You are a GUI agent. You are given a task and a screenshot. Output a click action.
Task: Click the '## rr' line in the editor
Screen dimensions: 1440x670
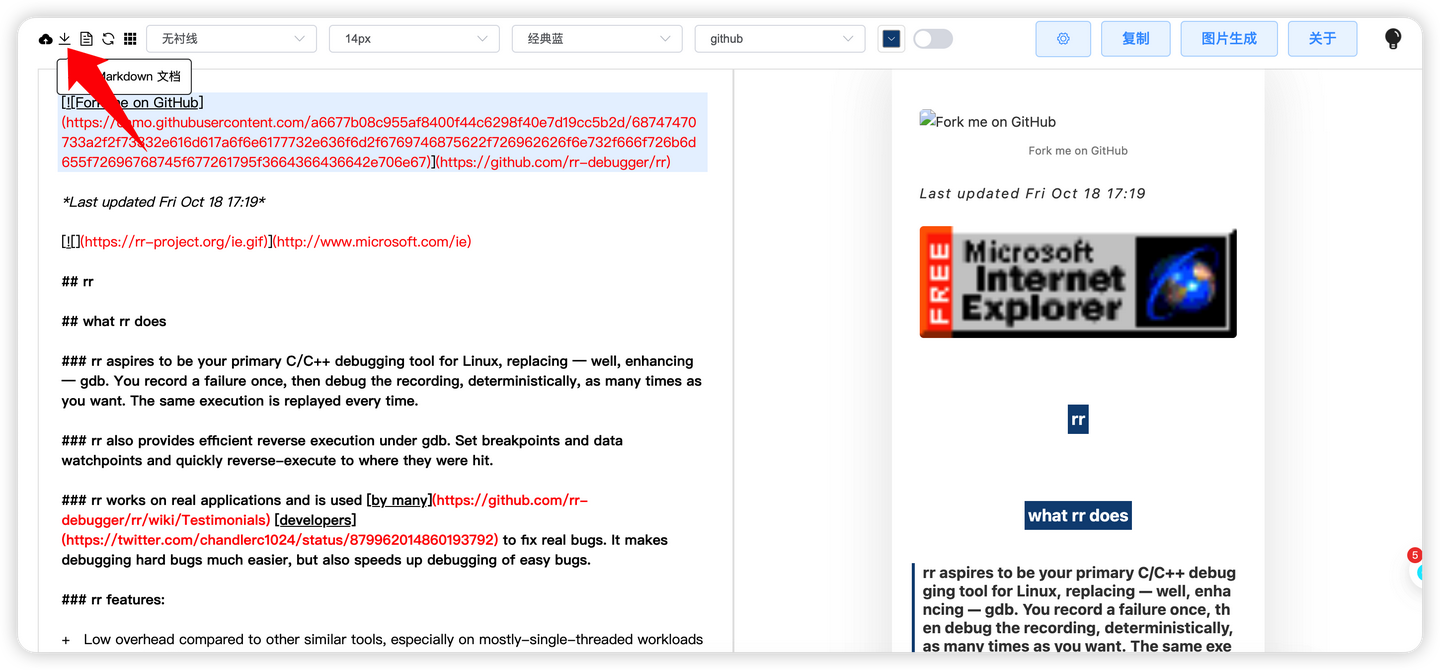click(78, 282)
